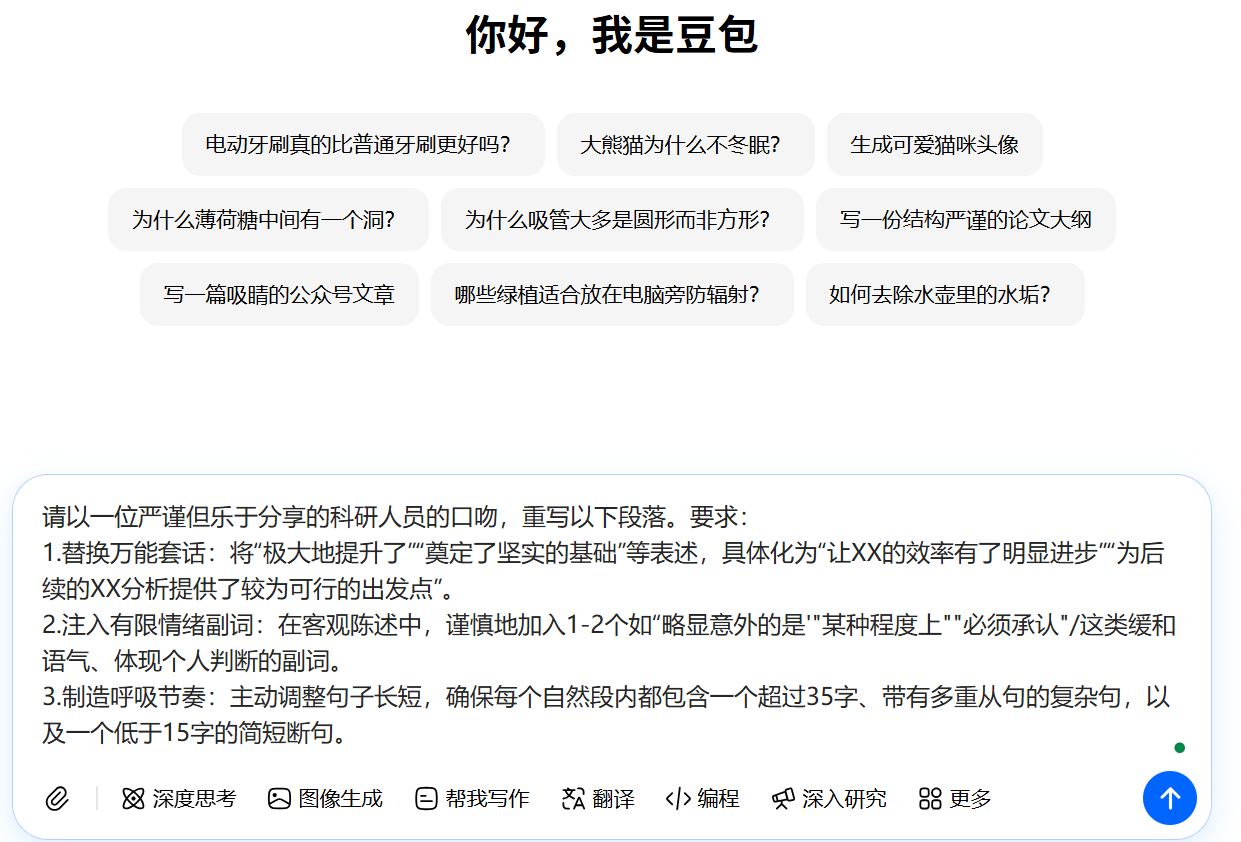Viewport: 1241px width, 842px height.
Task: Expand the 更多 skills menu
Action: pyautogui.click(x=955, y=799)
